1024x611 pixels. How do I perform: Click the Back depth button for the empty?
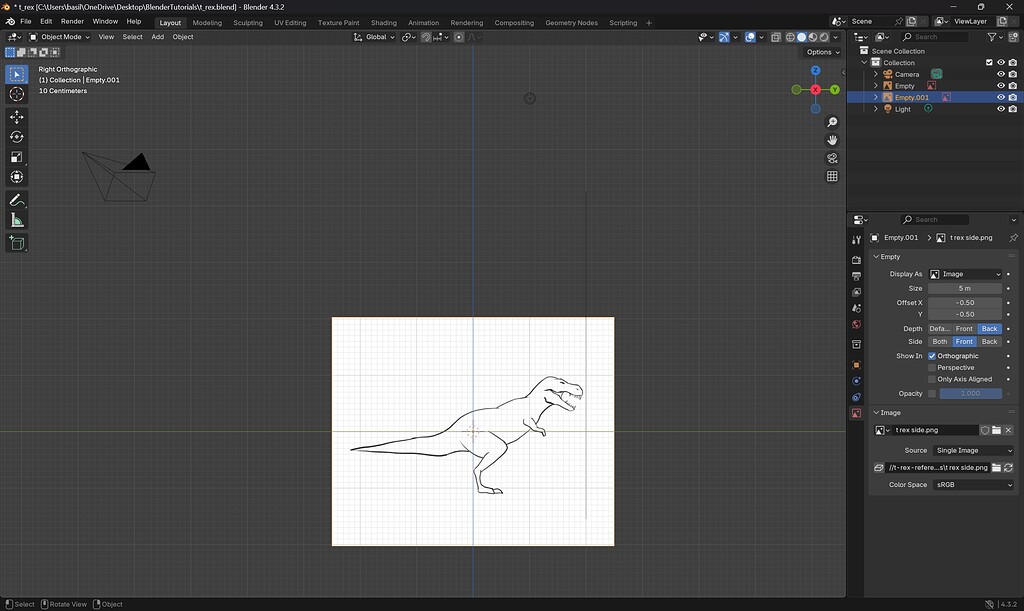pyautogui.click(x=989, y=328)
